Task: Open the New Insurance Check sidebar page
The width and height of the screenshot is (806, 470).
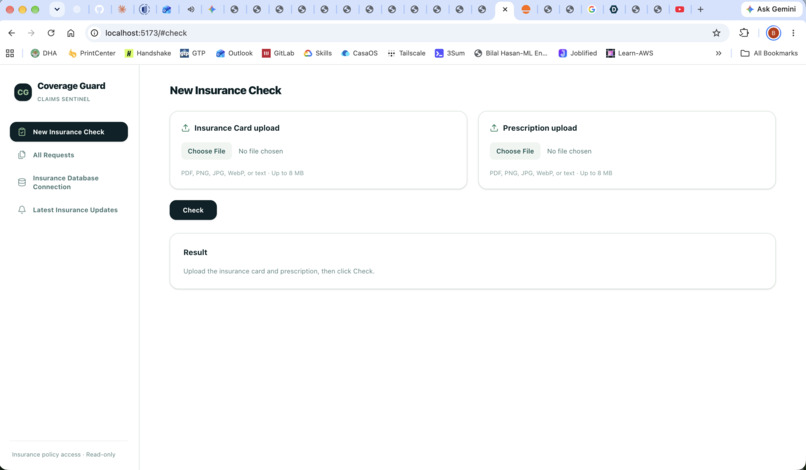Action: [69, 132]
